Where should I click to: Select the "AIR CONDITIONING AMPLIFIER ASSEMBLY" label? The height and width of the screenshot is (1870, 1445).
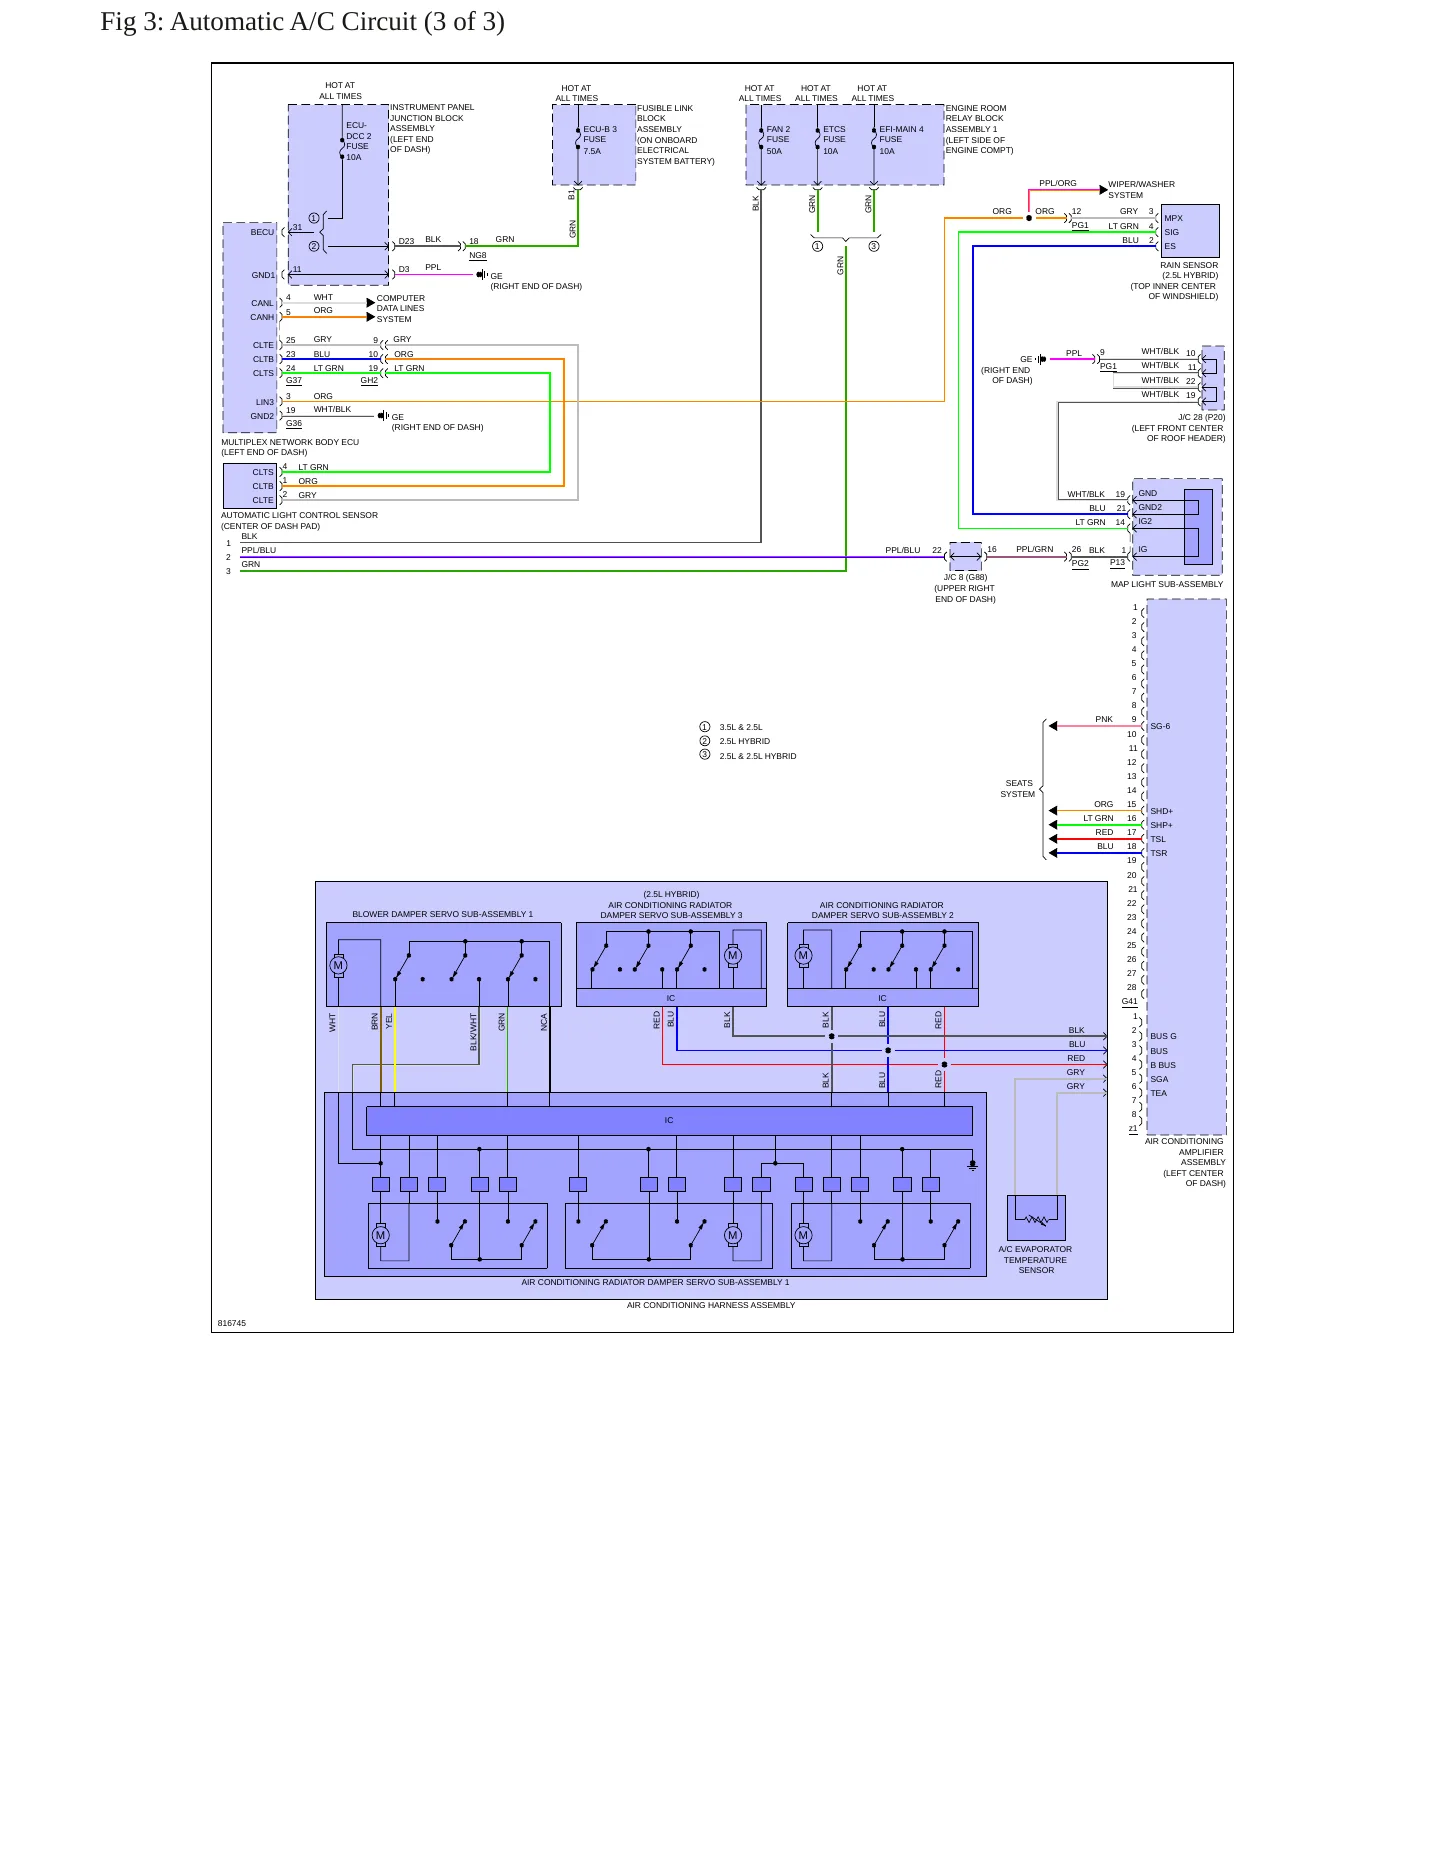coord(1185,1152)
